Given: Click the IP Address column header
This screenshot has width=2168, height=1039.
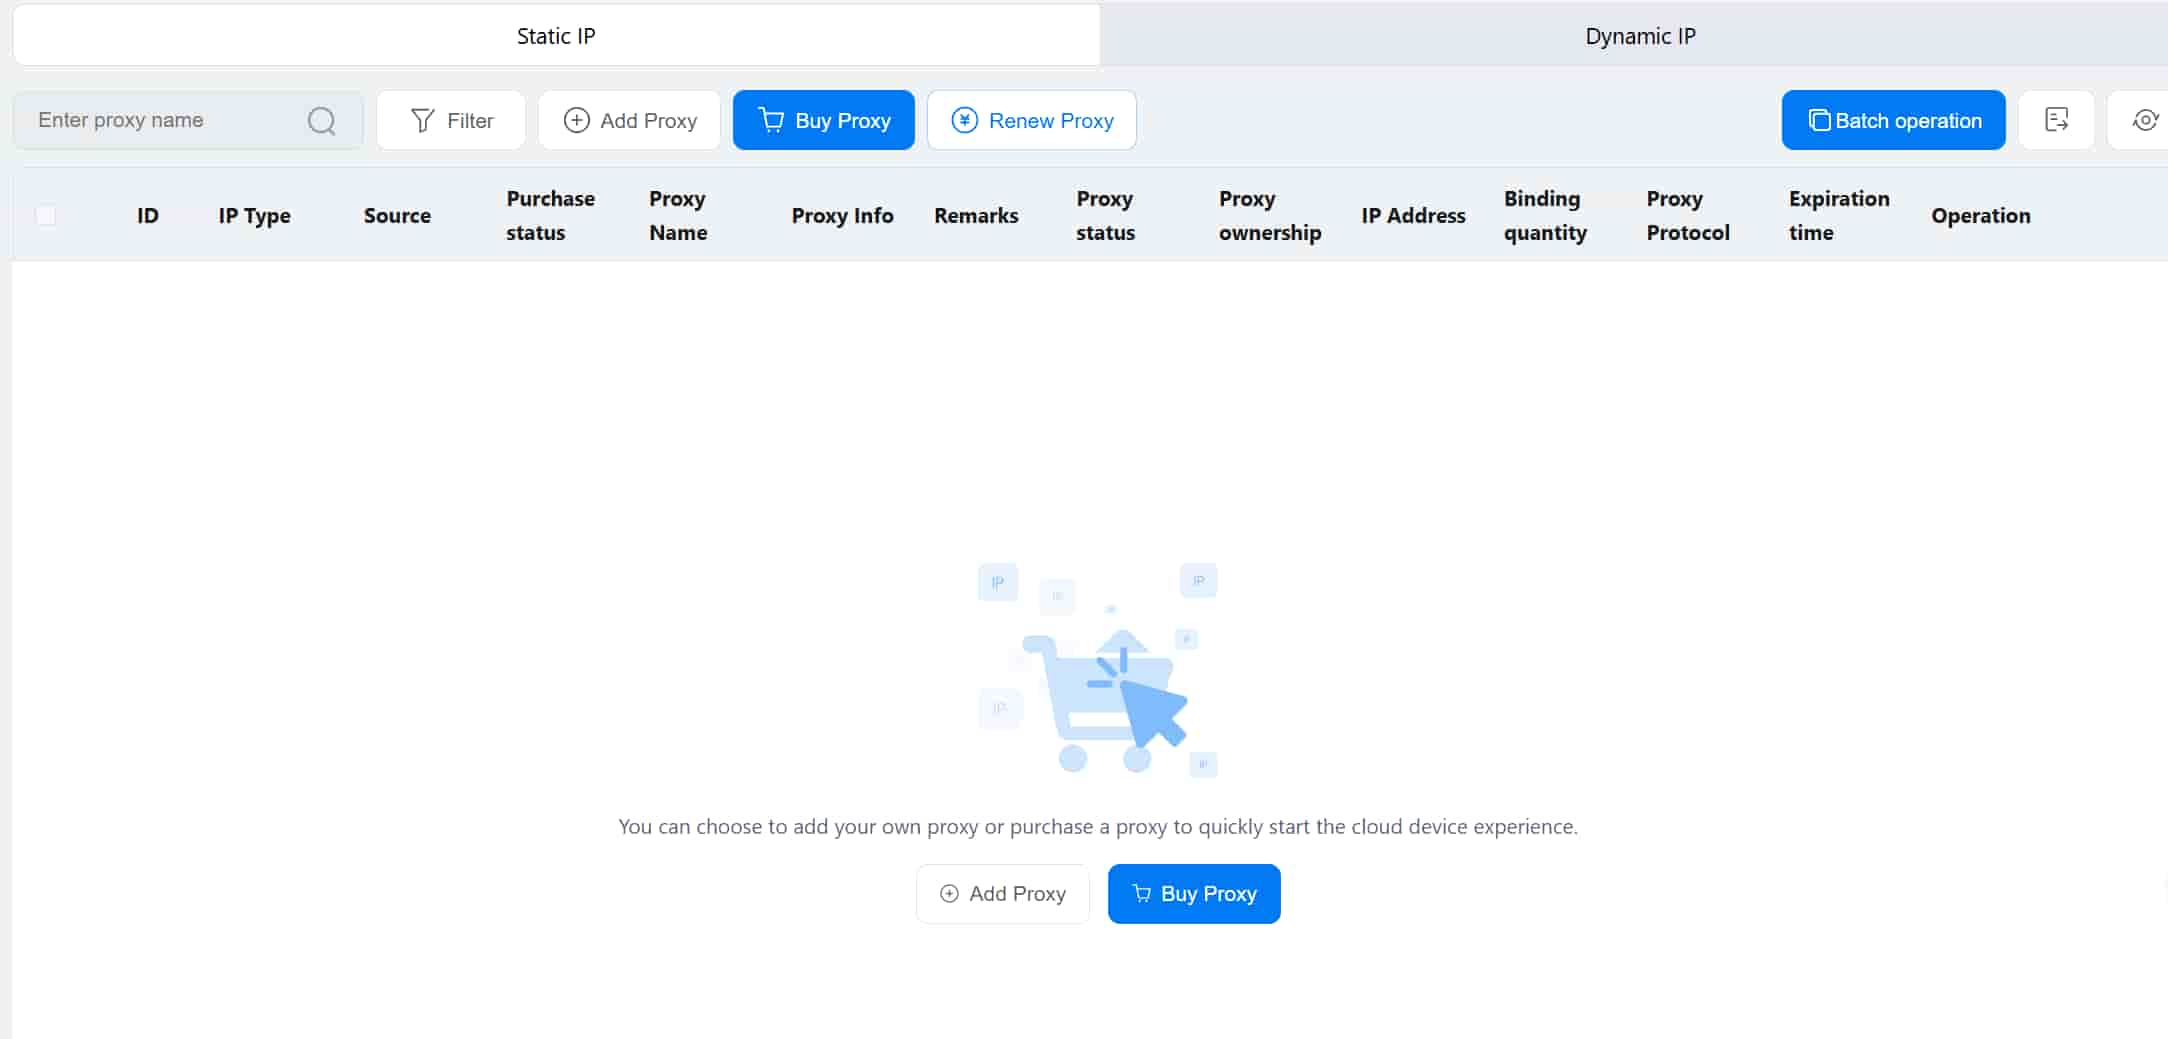Looking at the screenshot, I should pyautogui.click(x=1413, y=215).
